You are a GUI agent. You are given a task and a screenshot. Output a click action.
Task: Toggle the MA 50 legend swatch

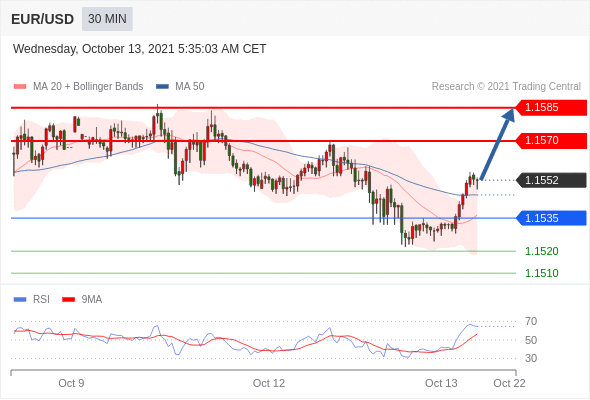(162, 87)
